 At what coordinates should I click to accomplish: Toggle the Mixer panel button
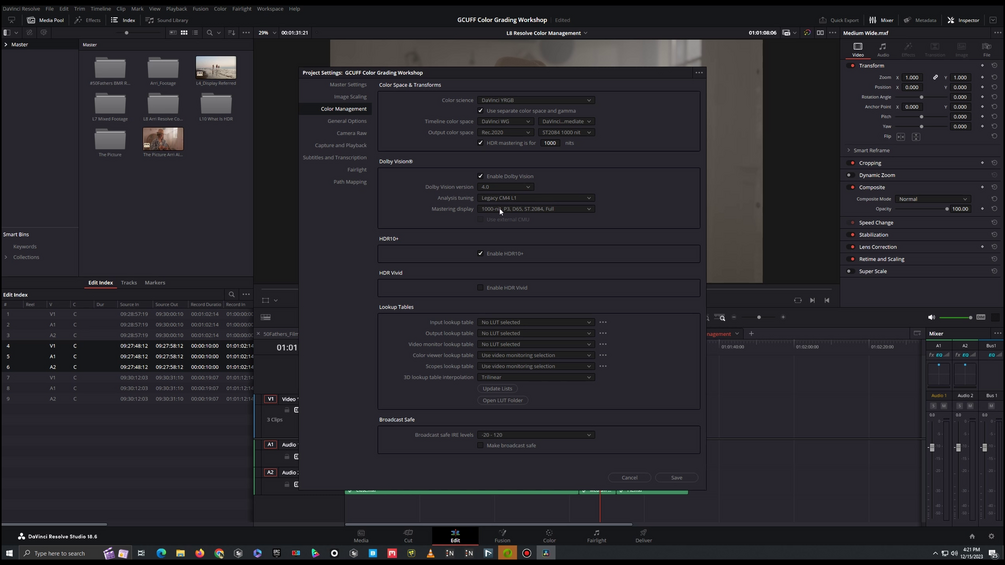pyautogui.click(x=881, y=20)
